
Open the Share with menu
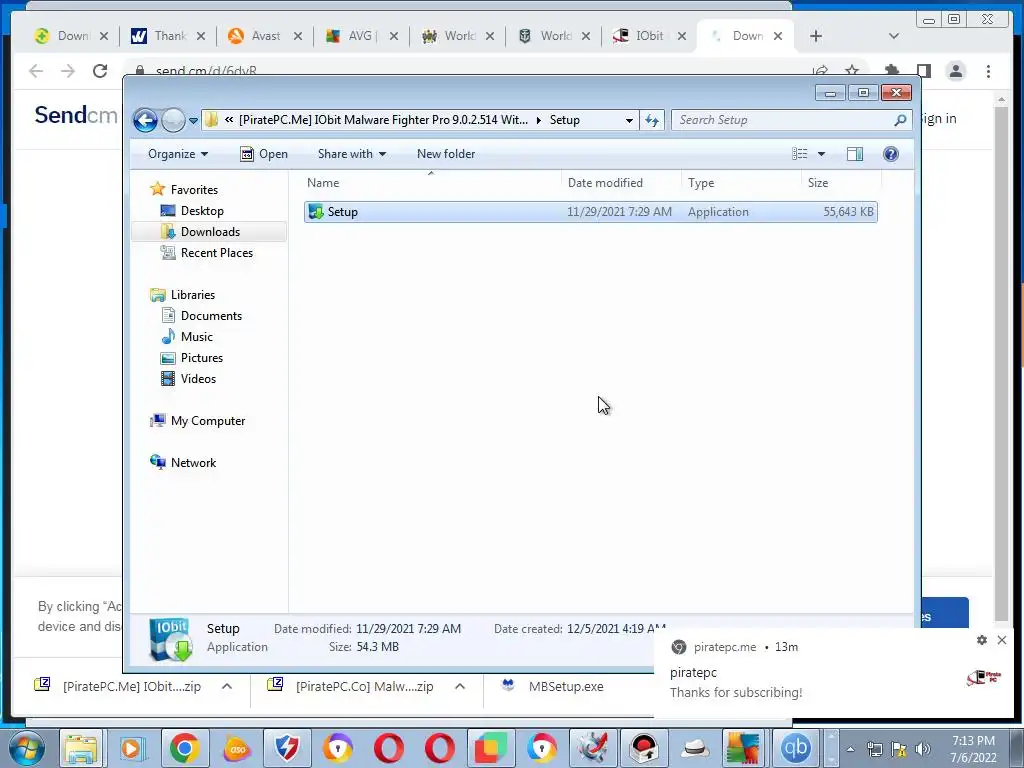pos(351,154)
